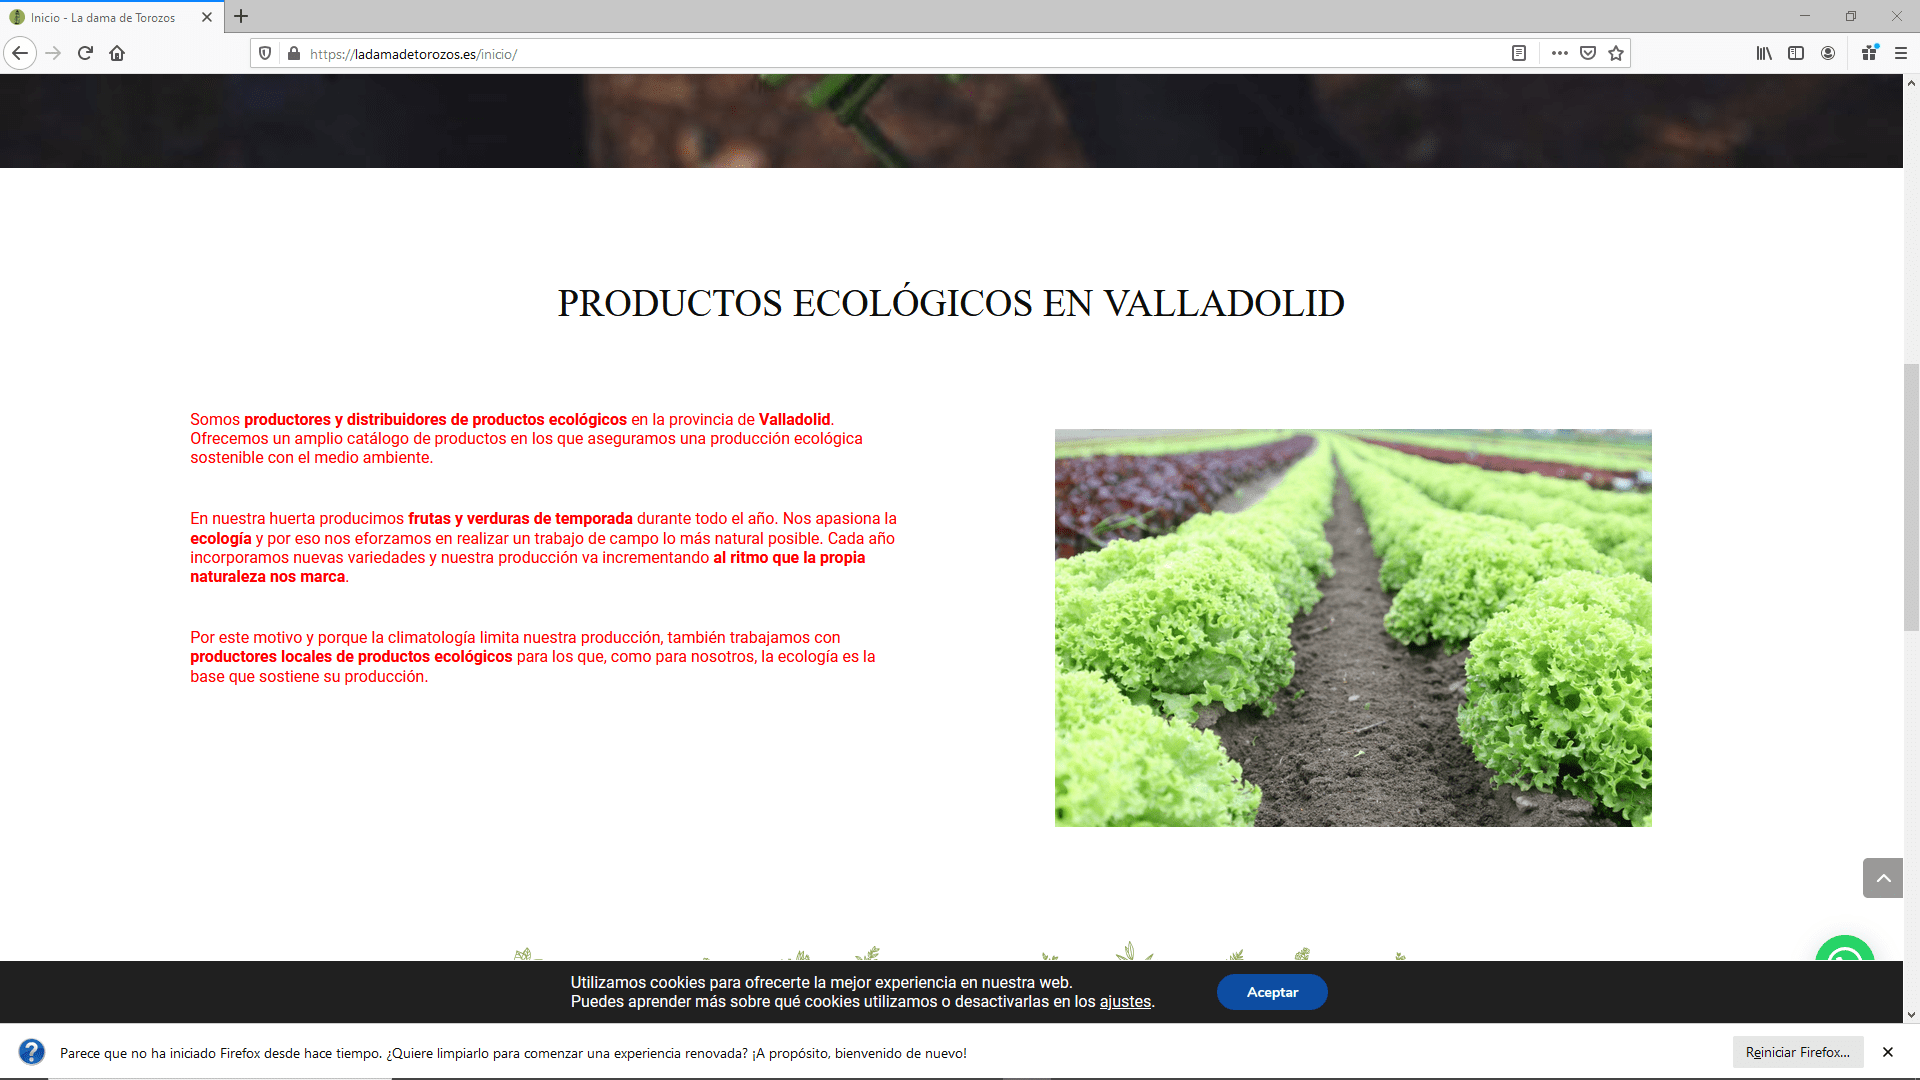
Task: Open page actions three-dot menu
Action: (x=1559, y=53)
